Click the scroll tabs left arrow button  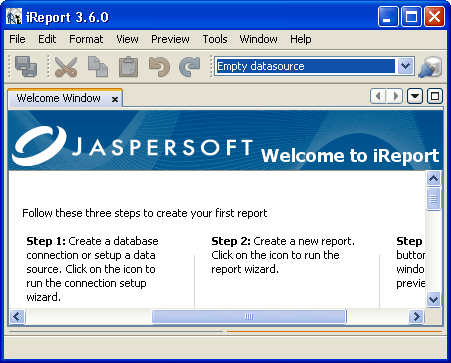(x=378, y=96)
